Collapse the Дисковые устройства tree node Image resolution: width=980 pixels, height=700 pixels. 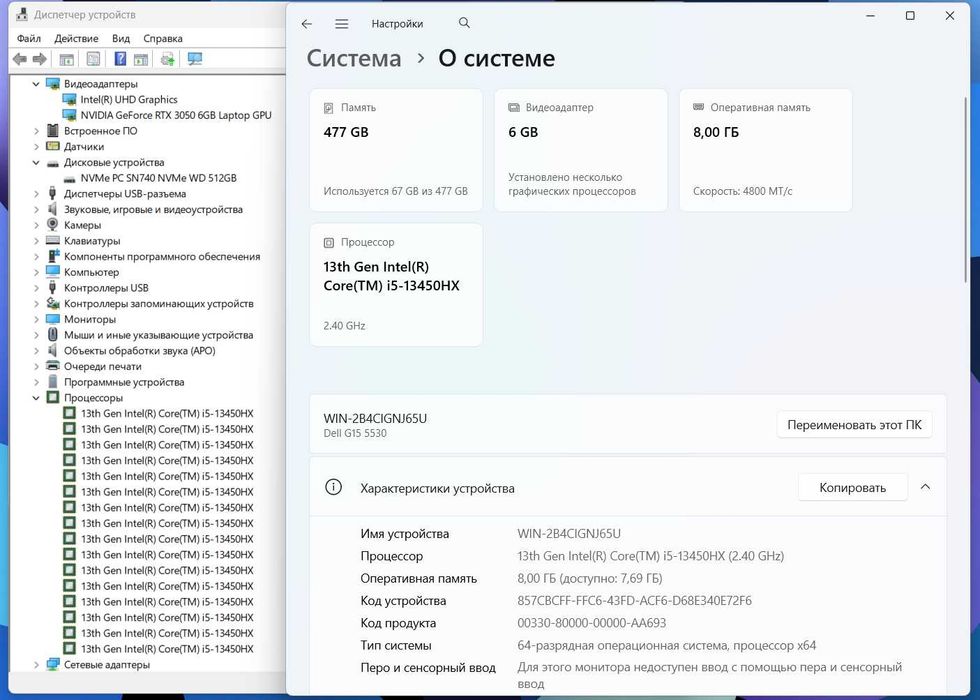pos(36,162)
